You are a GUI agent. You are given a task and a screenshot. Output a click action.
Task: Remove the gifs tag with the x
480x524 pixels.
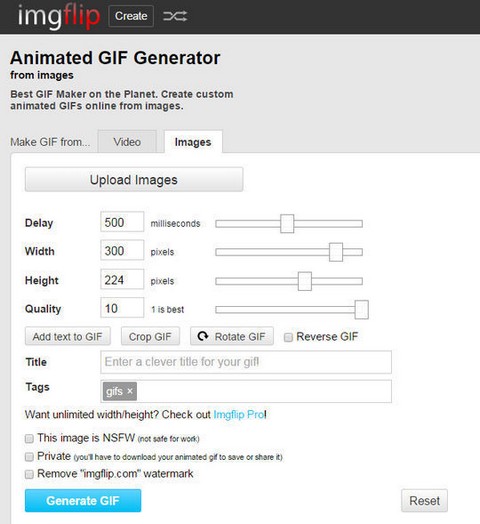click(x=130, y=391)
